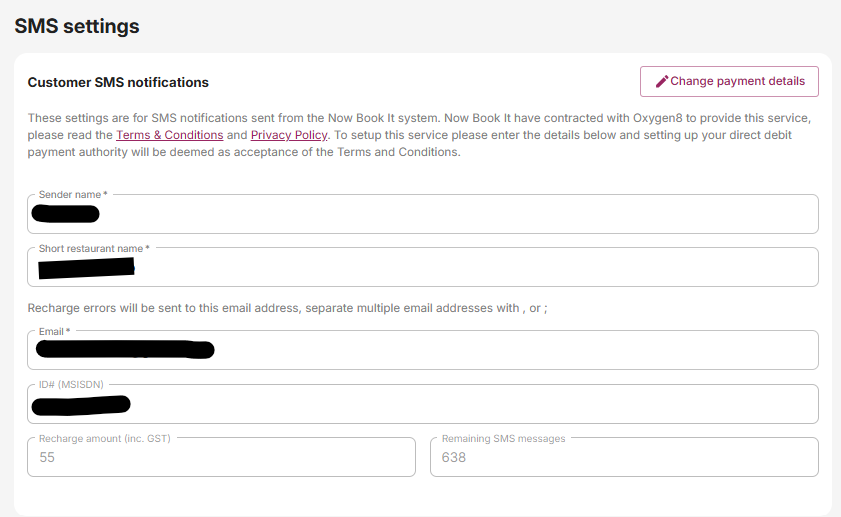Click the Email field label
Image resolution: width=841 pixels, height=517 pixels.
[x=54, y=331]
